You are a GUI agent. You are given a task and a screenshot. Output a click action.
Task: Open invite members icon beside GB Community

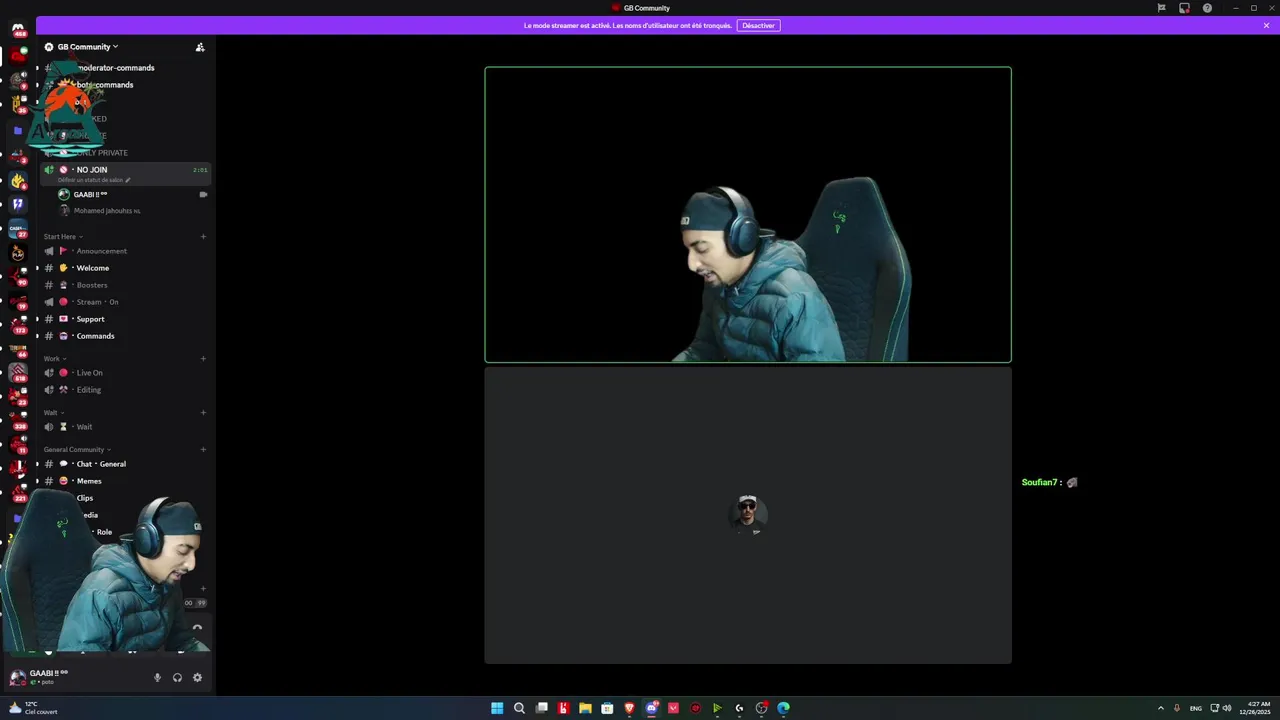[x=200, y=47]
